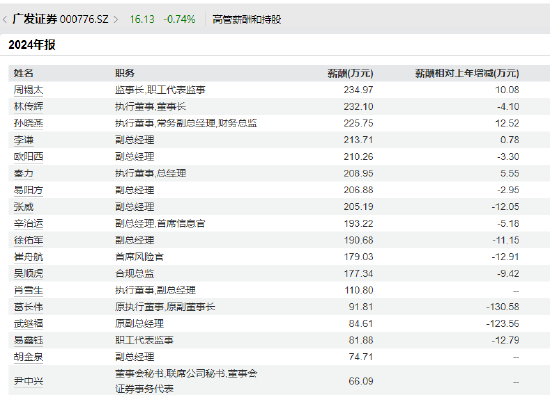The width and height of the screenshot is (550, 395).
Task: Select stock price 16.13
Action: pos(142,19)
